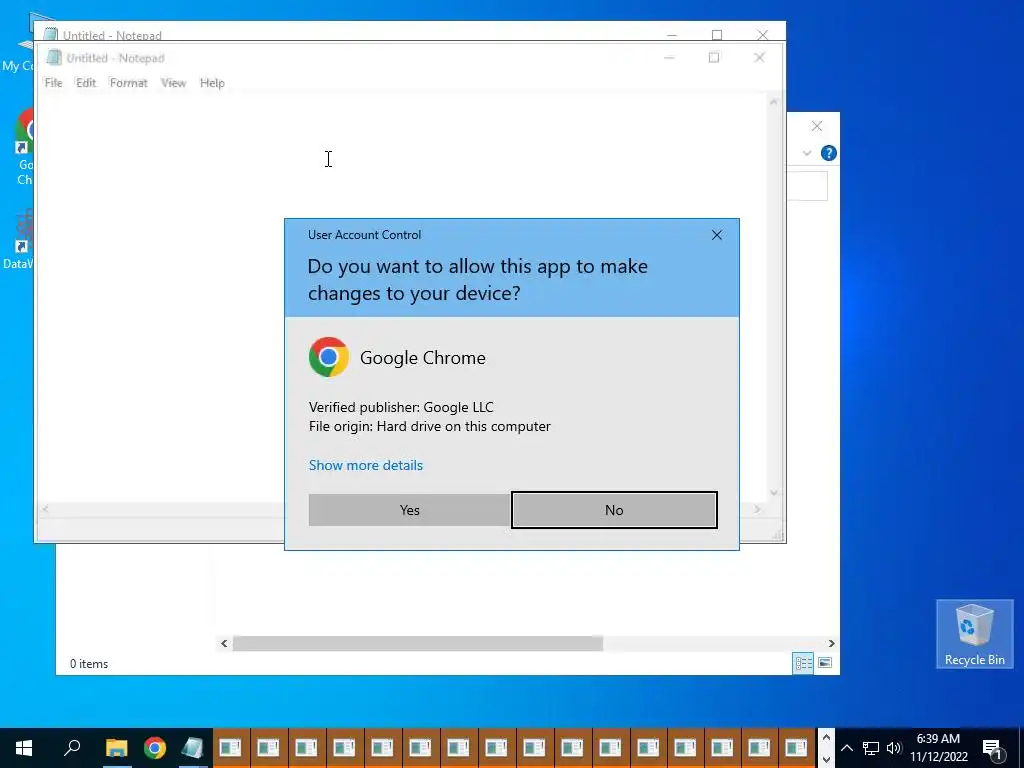
Task: Click the '0 items' status text
Action: pos(89,664)
